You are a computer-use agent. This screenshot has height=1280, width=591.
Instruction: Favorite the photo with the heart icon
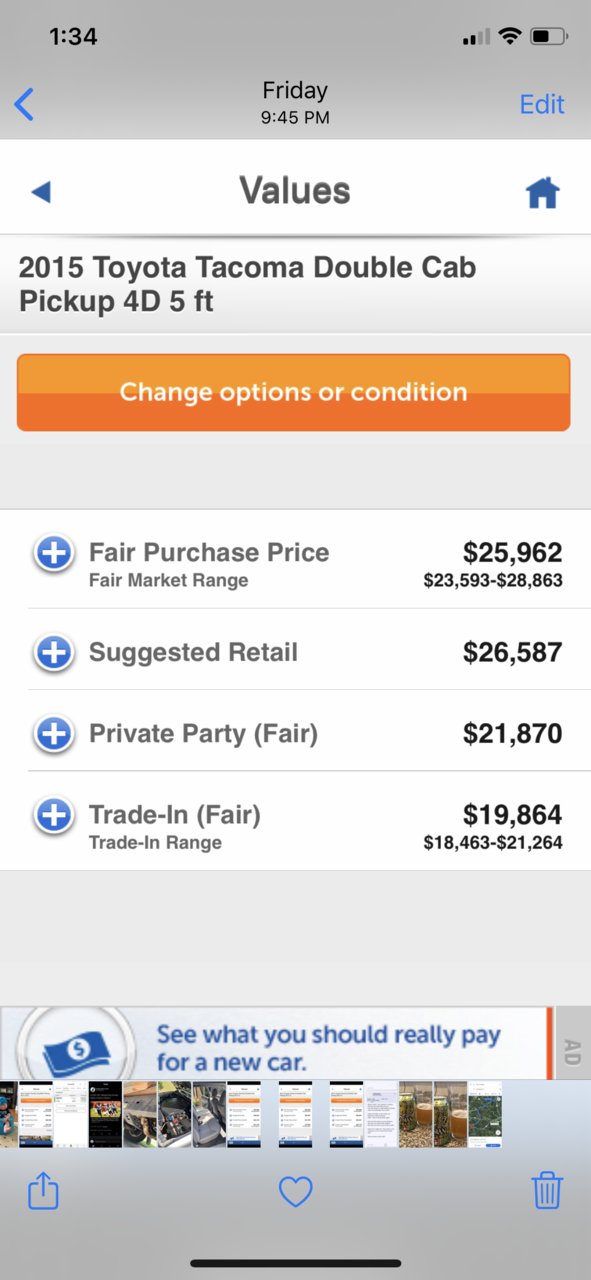[x=295, y=1191]
